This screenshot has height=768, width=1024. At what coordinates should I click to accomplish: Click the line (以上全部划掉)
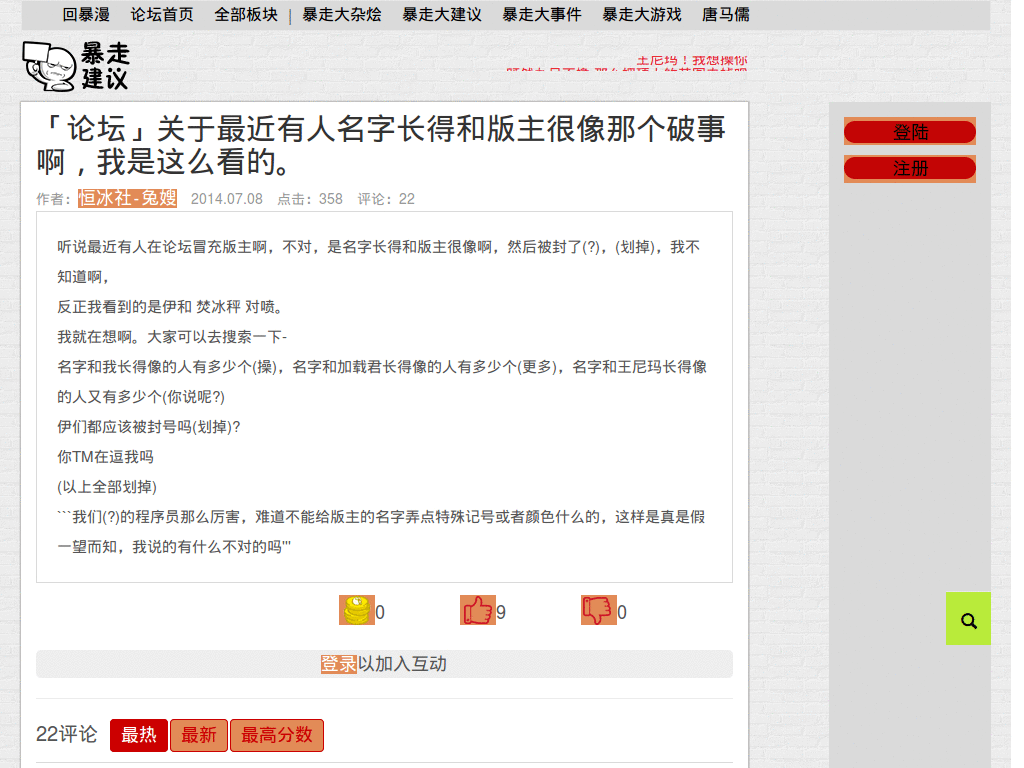107,487
